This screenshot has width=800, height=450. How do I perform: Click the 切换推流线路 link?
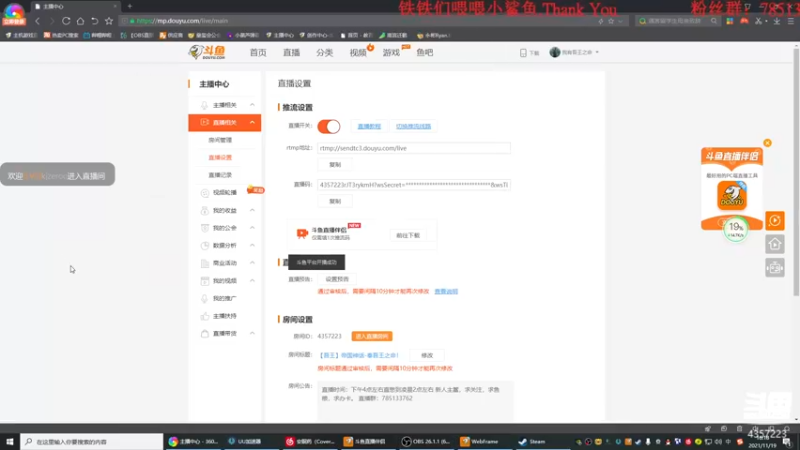pyautogui.click(x=413, y=126)
